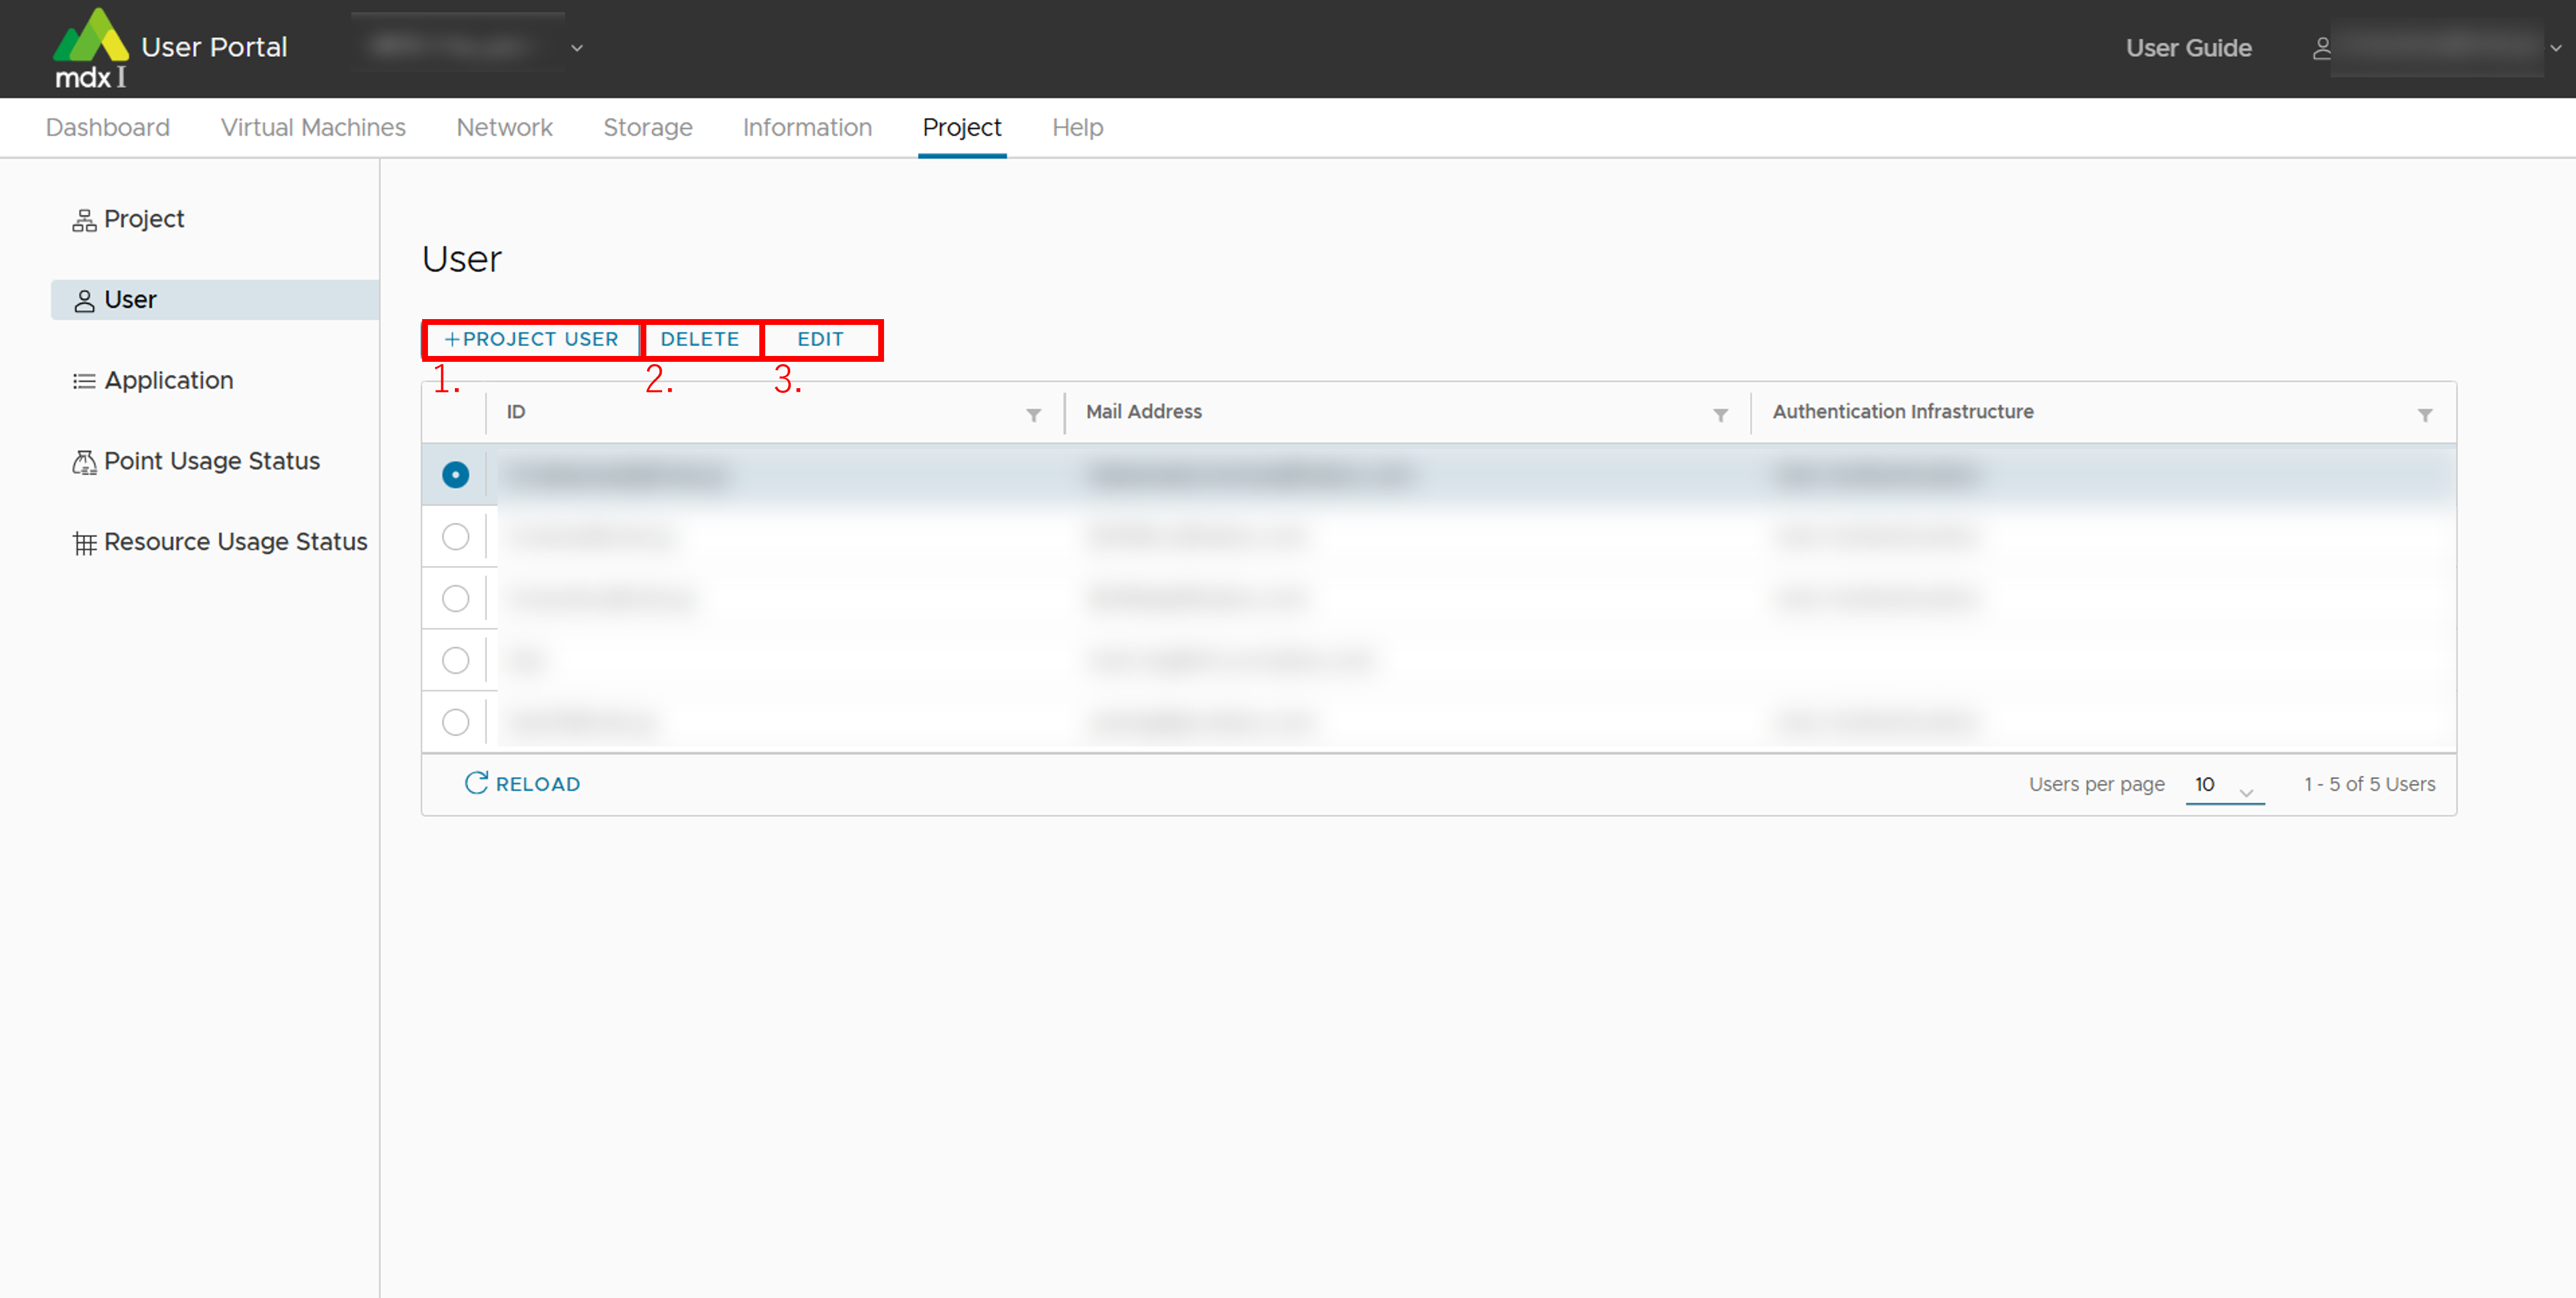Click the DELETE button
Viewport: 2576px width, 1298px height.
[x=699, y=339]
